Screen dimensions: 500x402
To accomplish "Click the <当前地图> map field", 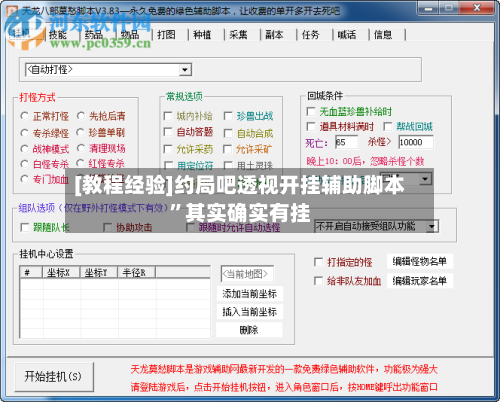I will pyautogui.click(x=247, y=274).
